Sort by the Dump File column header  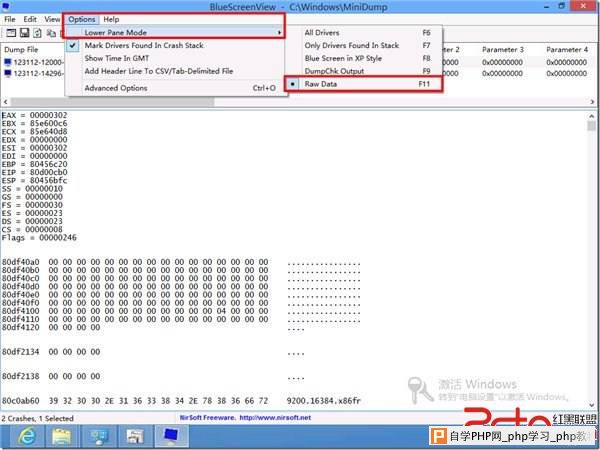point(21,49)
